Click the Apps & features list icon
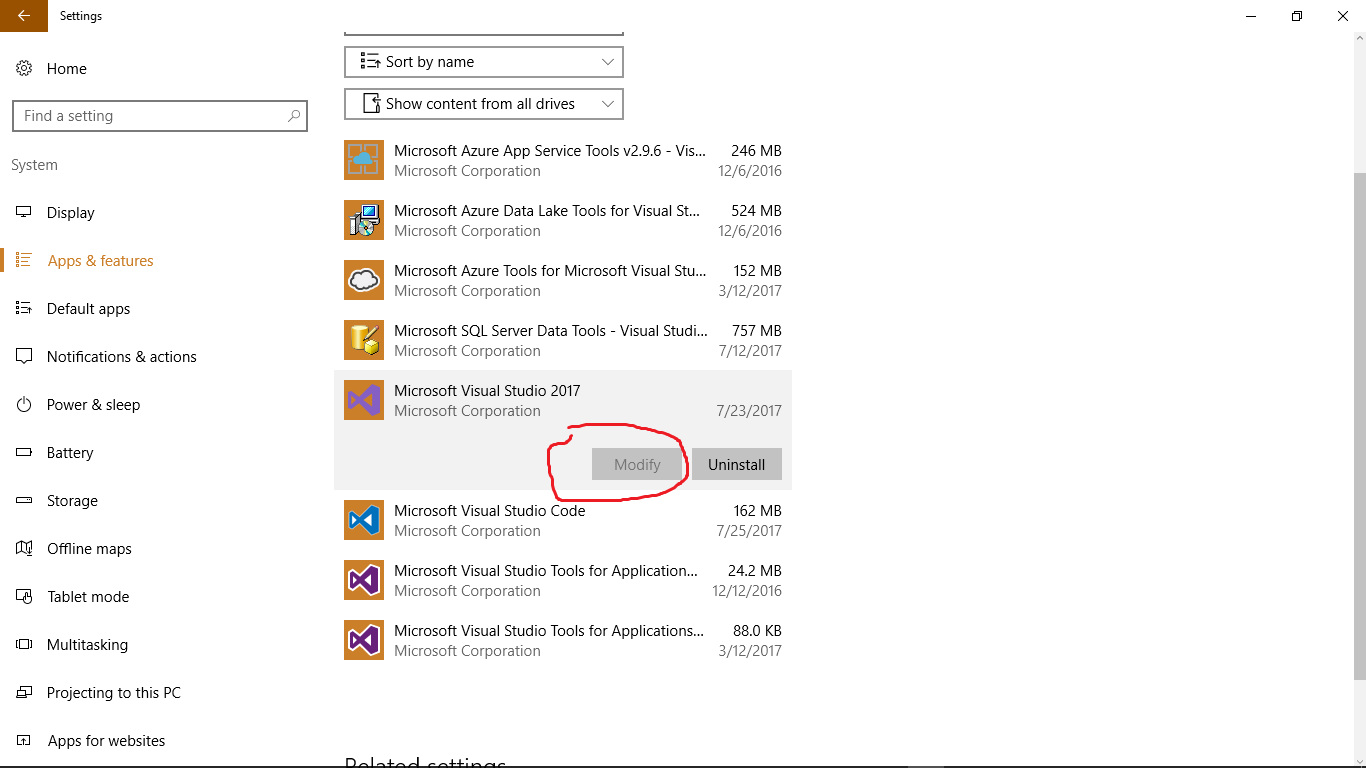Viewport: 1366px width, 768px height. click(24, 260)
